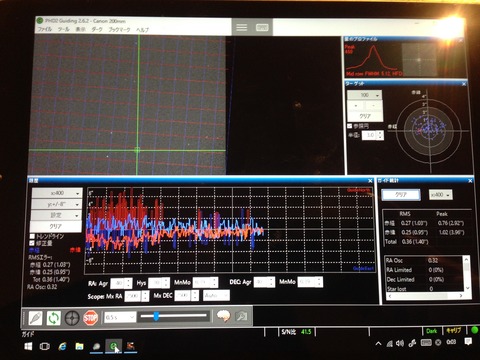Click Mx RA input field
The height and width of the screenshot is (360, 480).
point(133,296)
